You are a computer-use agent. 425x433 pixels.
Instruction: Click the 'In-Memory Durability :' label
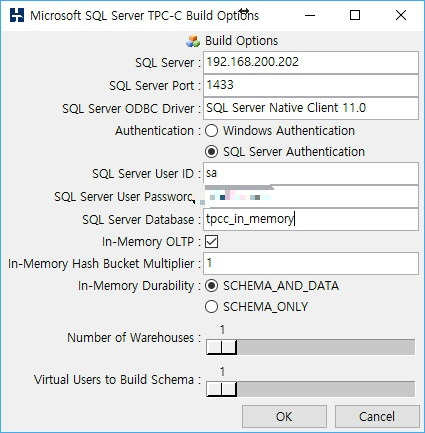coord(139,286)
